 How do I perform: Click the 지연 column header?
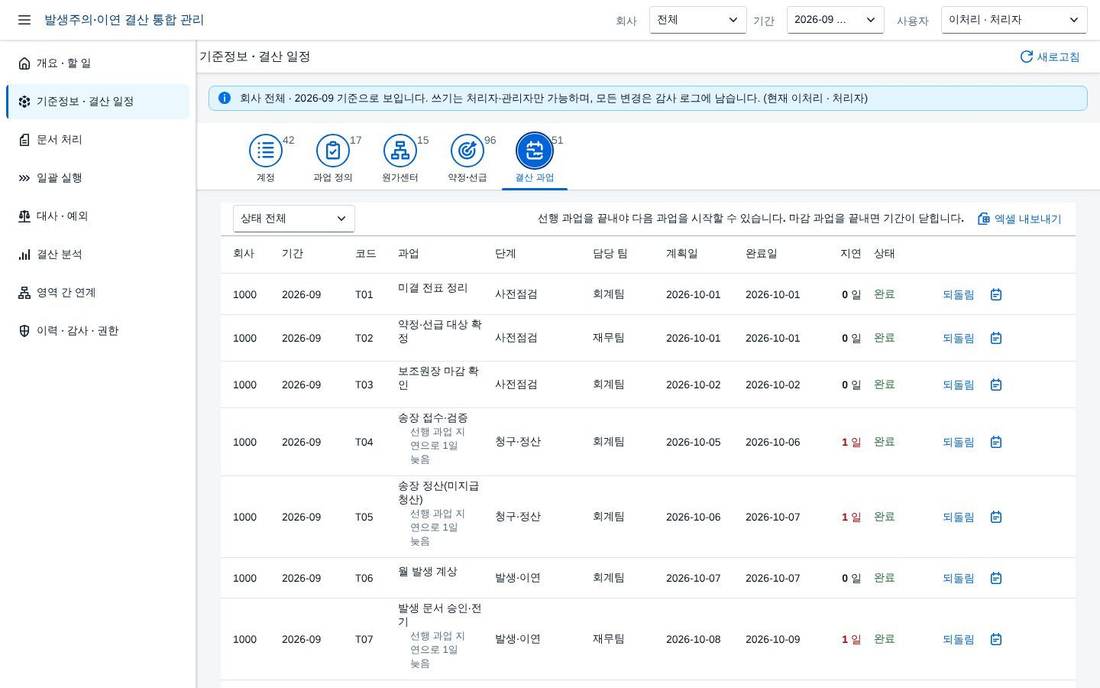(850, 254)
